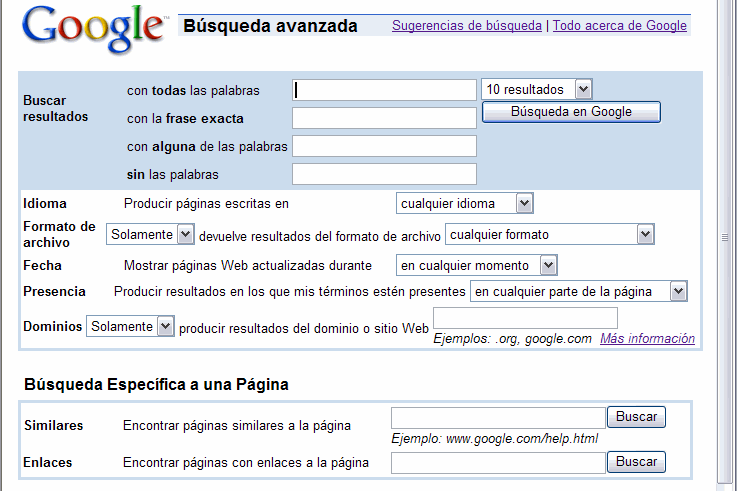The width and height of the screenshot is (737, 491).
Task: Click 'Encontrar páginas con enlaces a la página' text
Action: tap(246, 462)
